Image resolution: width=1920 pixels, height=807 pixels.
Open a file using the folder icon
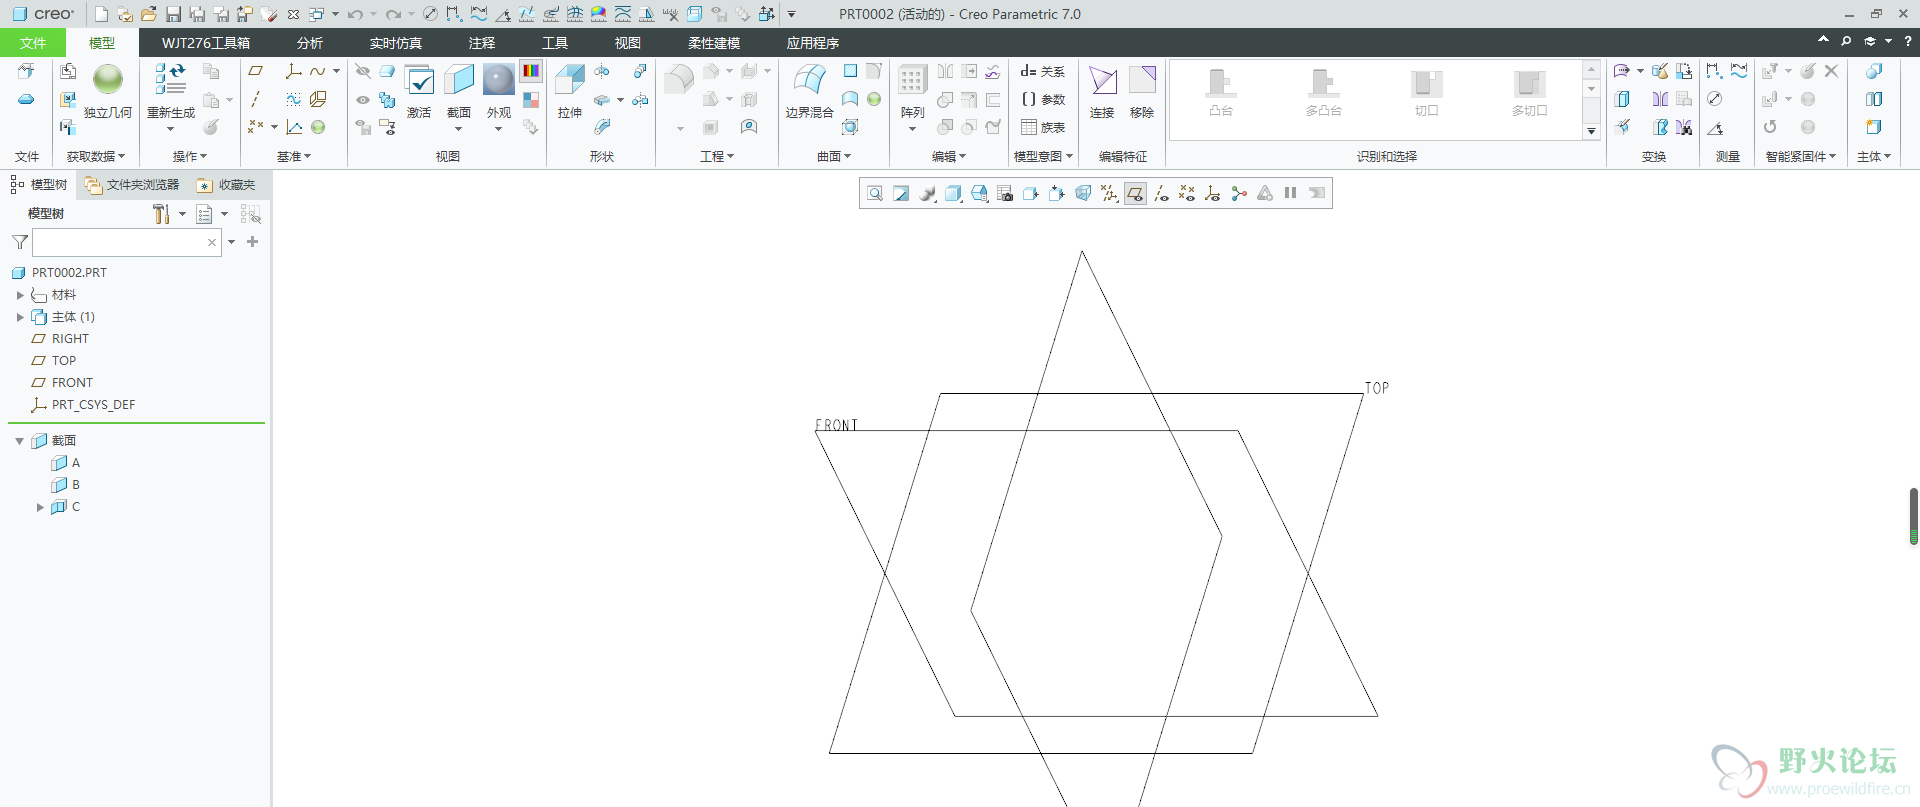coord(149,14)
